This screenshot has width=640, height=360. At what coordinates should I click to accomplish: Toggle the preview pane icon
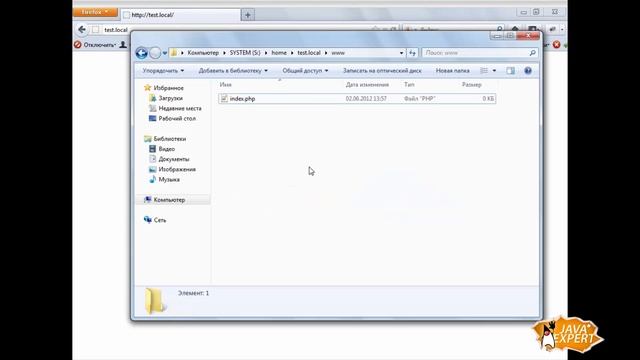tap(510, 71)
